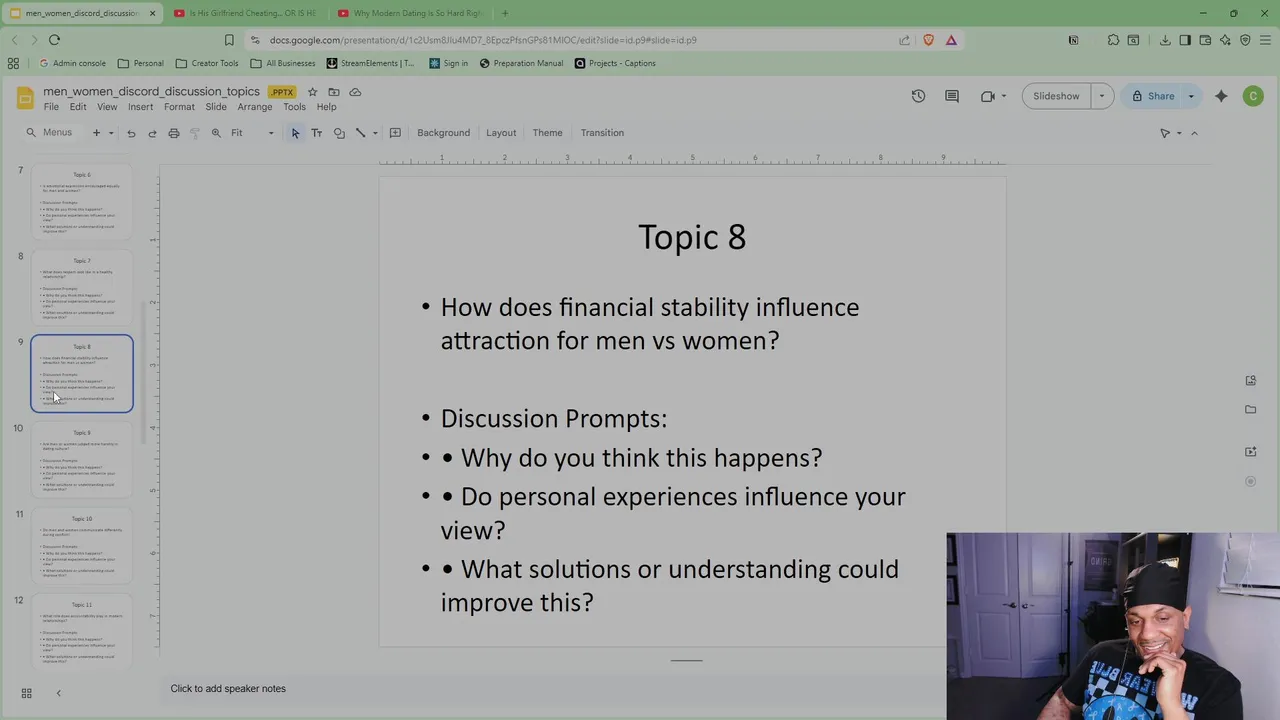1280x720 pixels.
Task: Open the Transition button
Action: [602, 133]
